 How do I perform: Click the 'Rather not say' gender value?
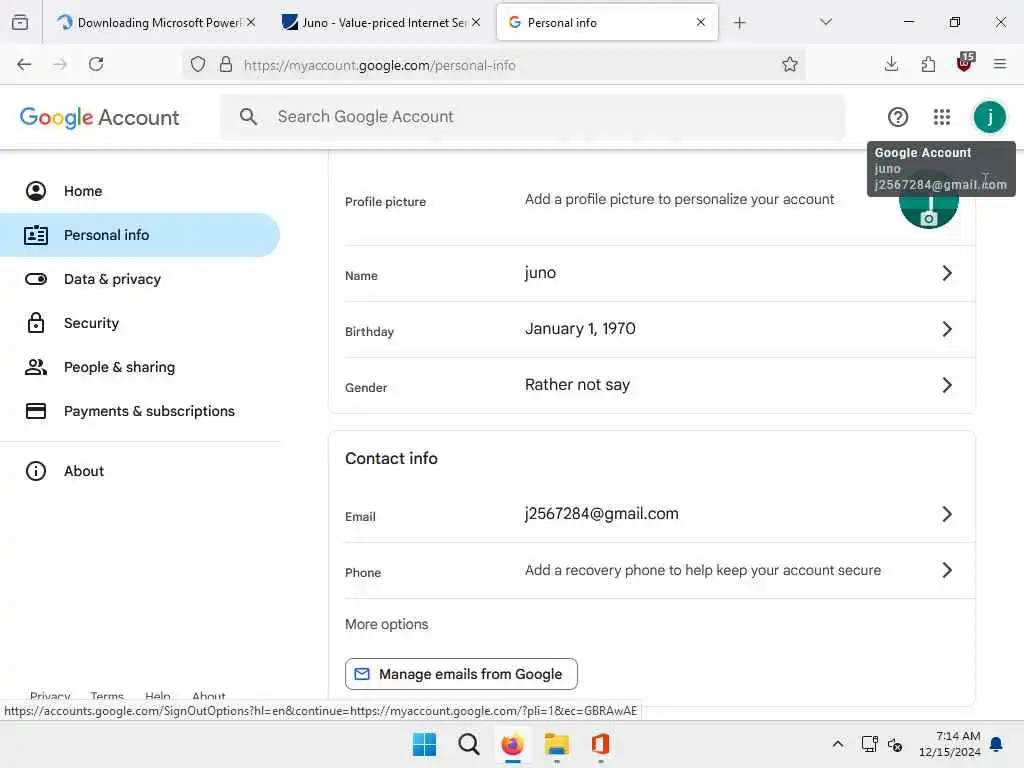click(577, 385)
